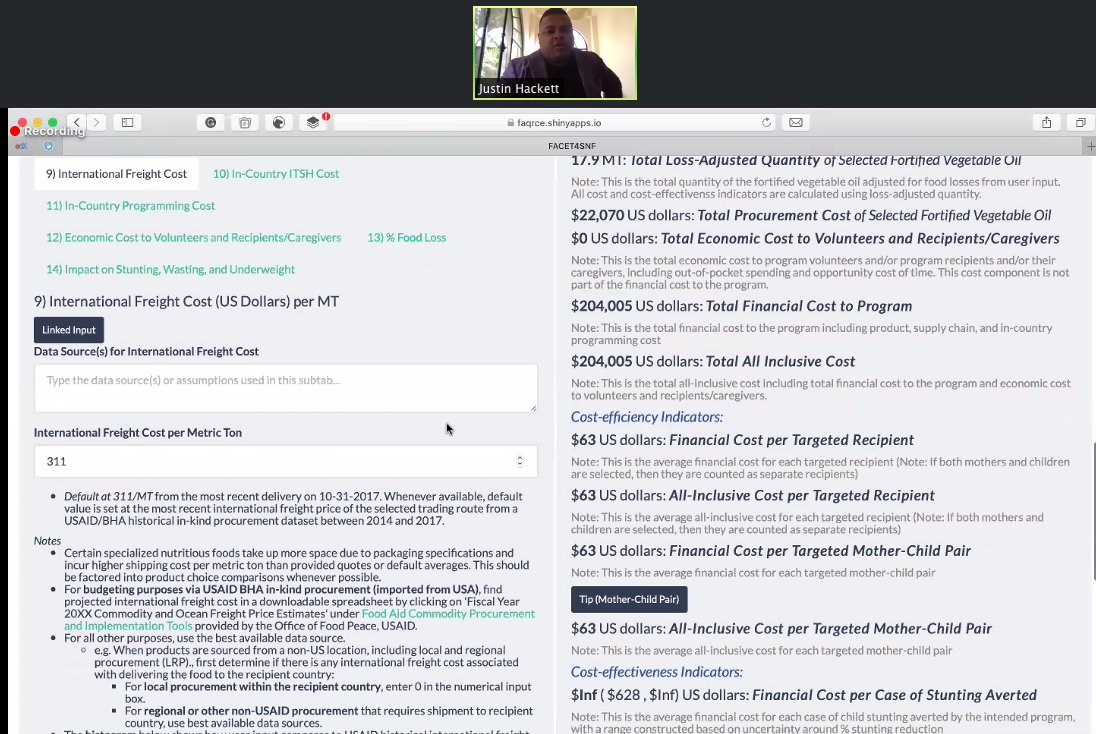
Task: Open 12) Economic Cost to Volunteers tab
Action: pyautogui.click(x=194, y=238)
